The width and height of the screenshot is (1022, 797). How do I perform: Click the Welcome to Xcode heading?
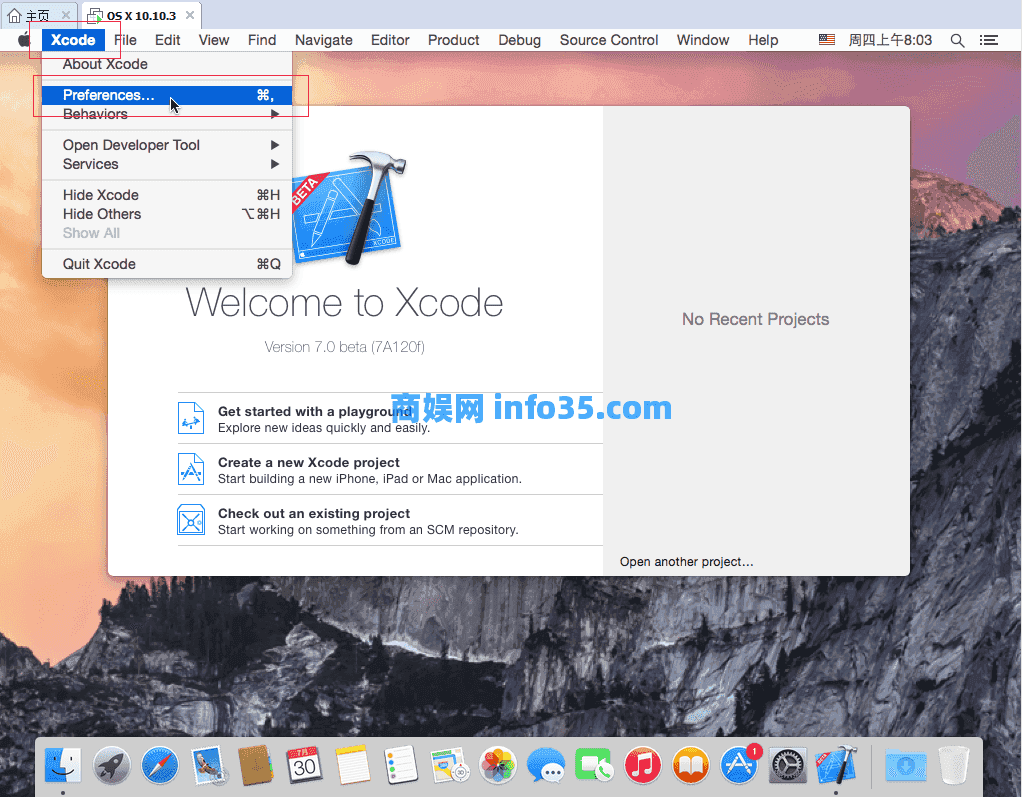click(344, 303)
